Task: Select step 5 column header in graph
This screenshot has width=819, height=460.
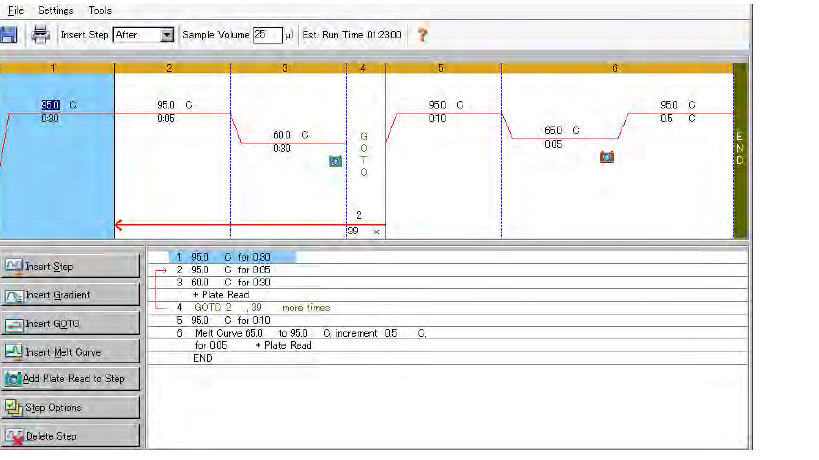Action: pyautogui.click(x=443, y=68)
